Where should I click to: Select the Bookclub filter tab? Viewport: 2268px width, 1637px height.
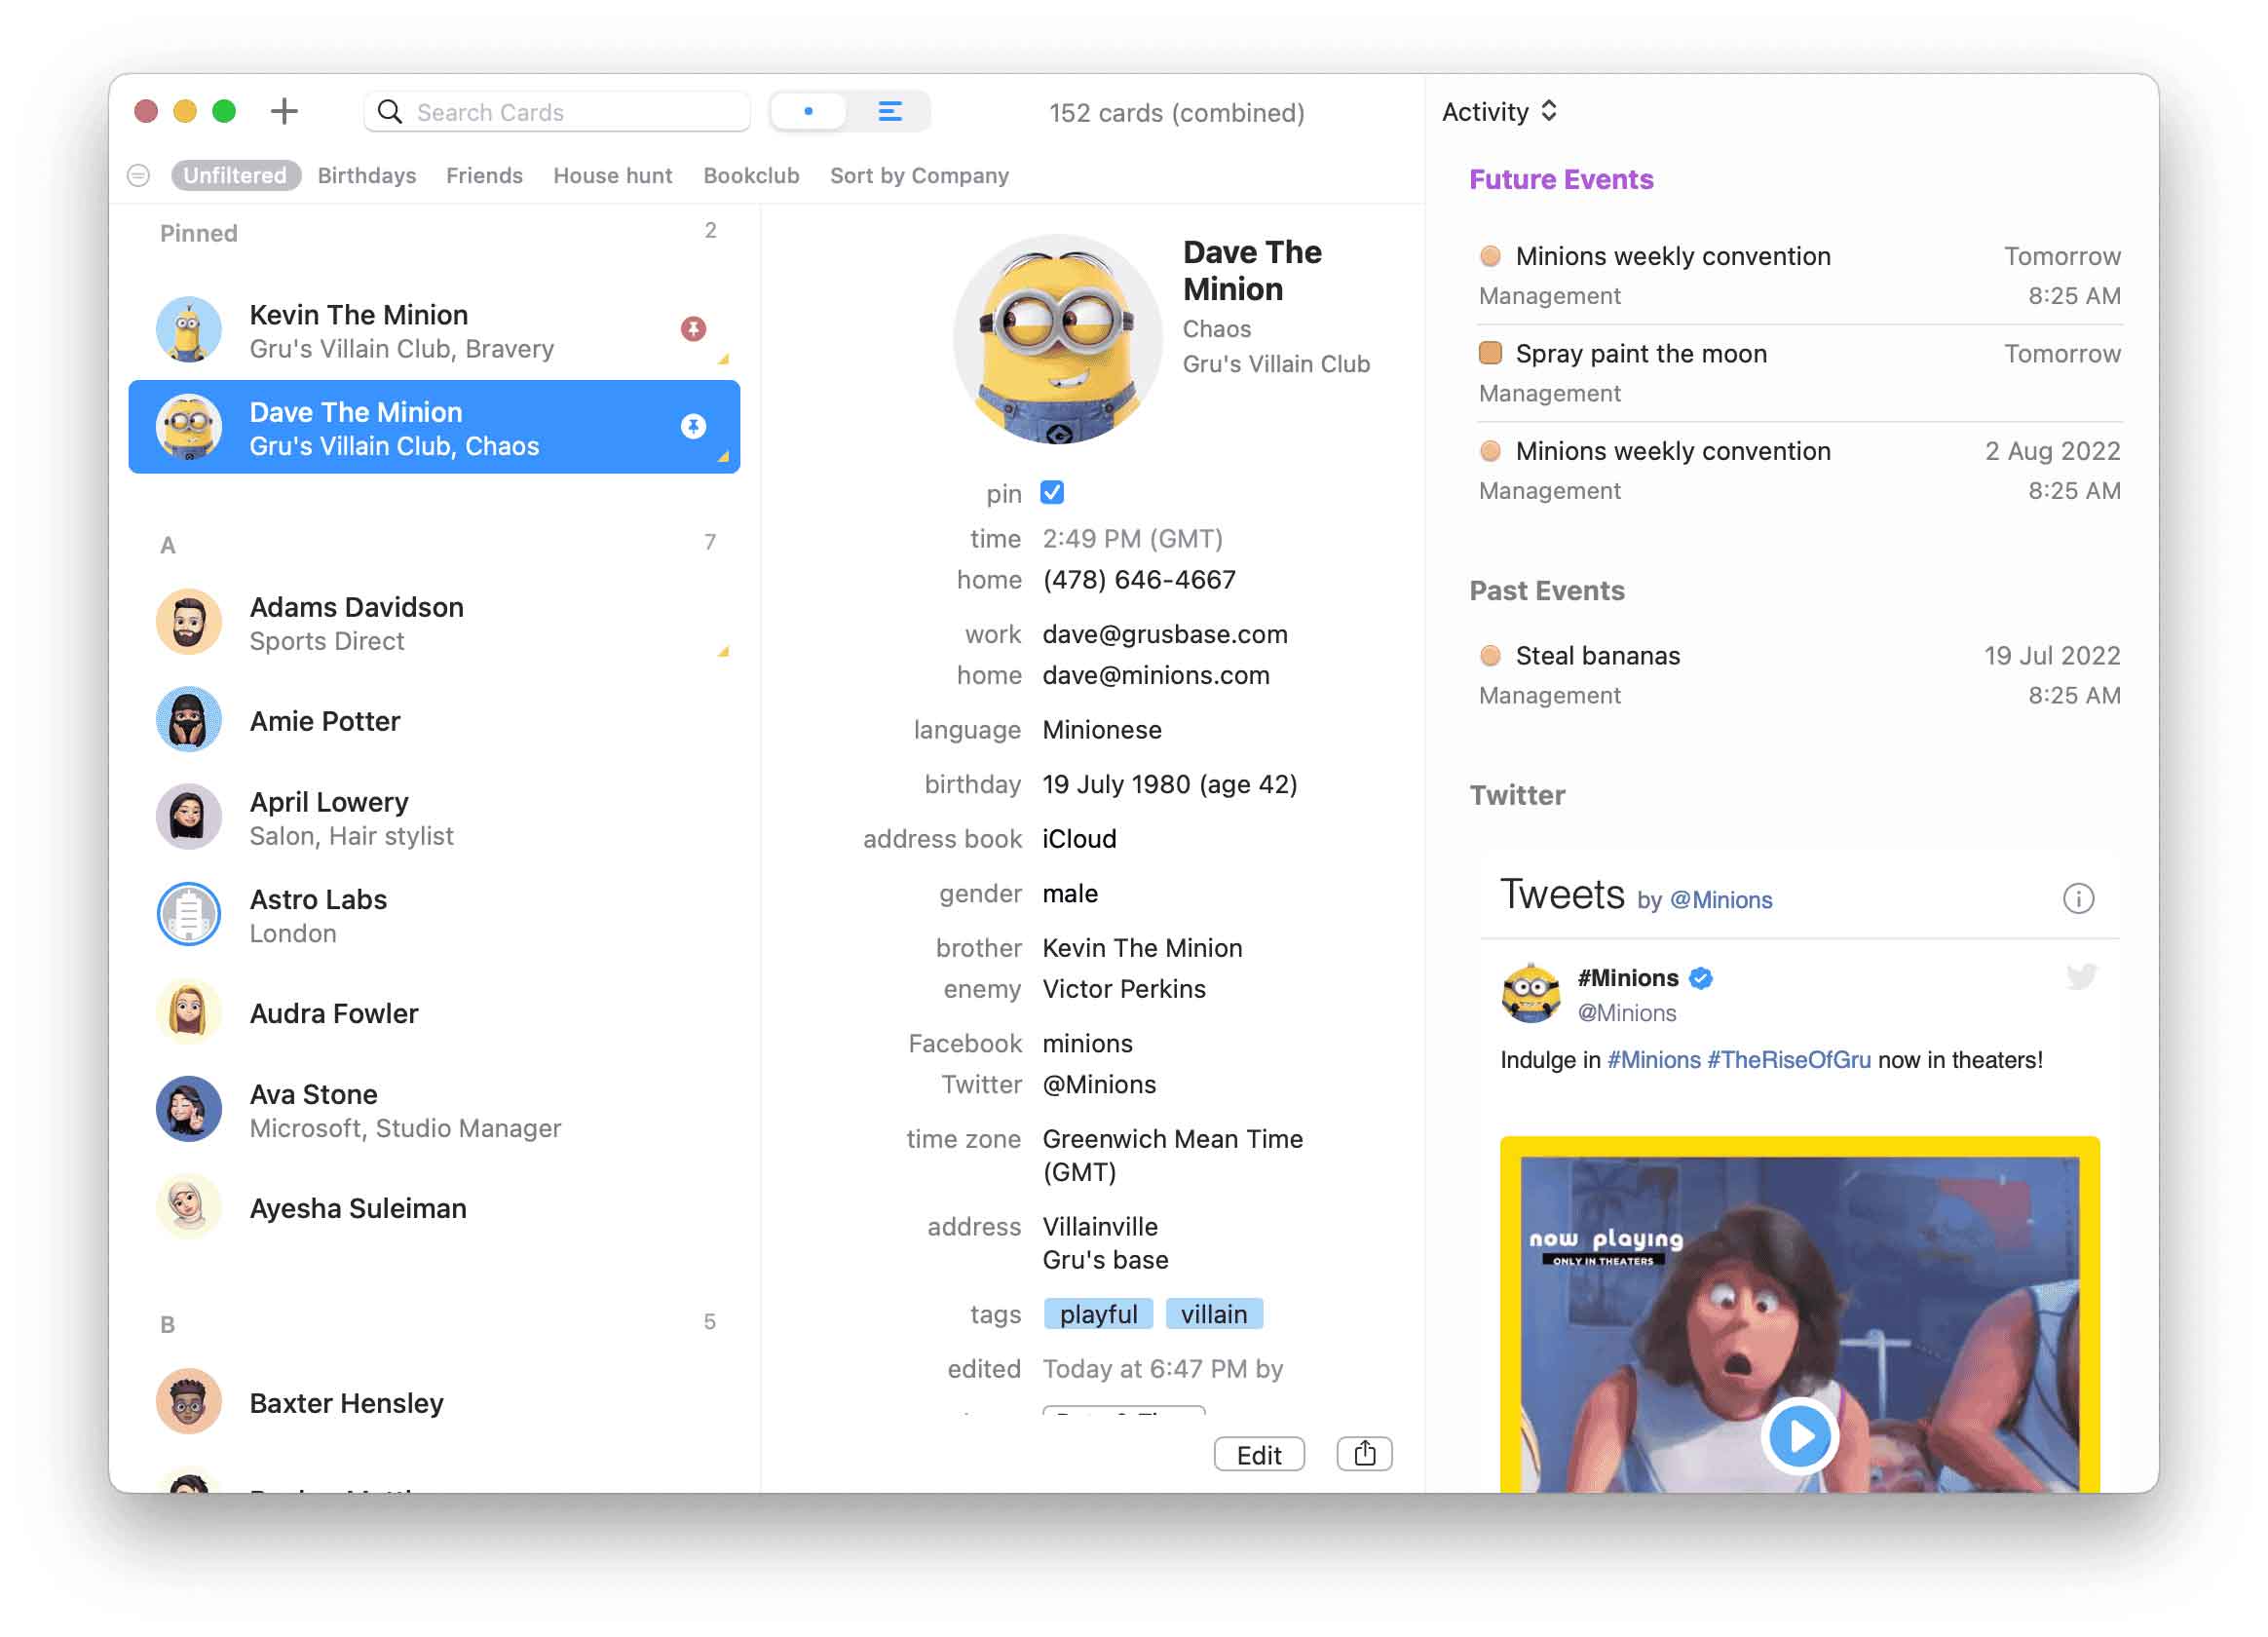coord(750,175)
